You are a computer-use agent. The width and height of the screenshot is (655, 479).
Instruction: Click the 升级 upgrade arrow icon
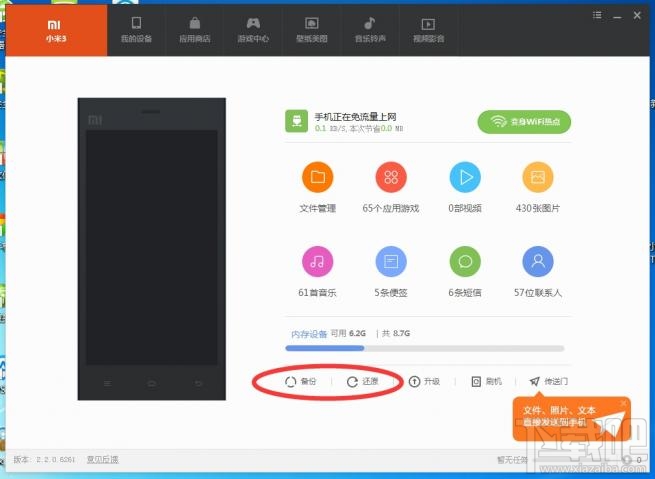click(414, 382)
